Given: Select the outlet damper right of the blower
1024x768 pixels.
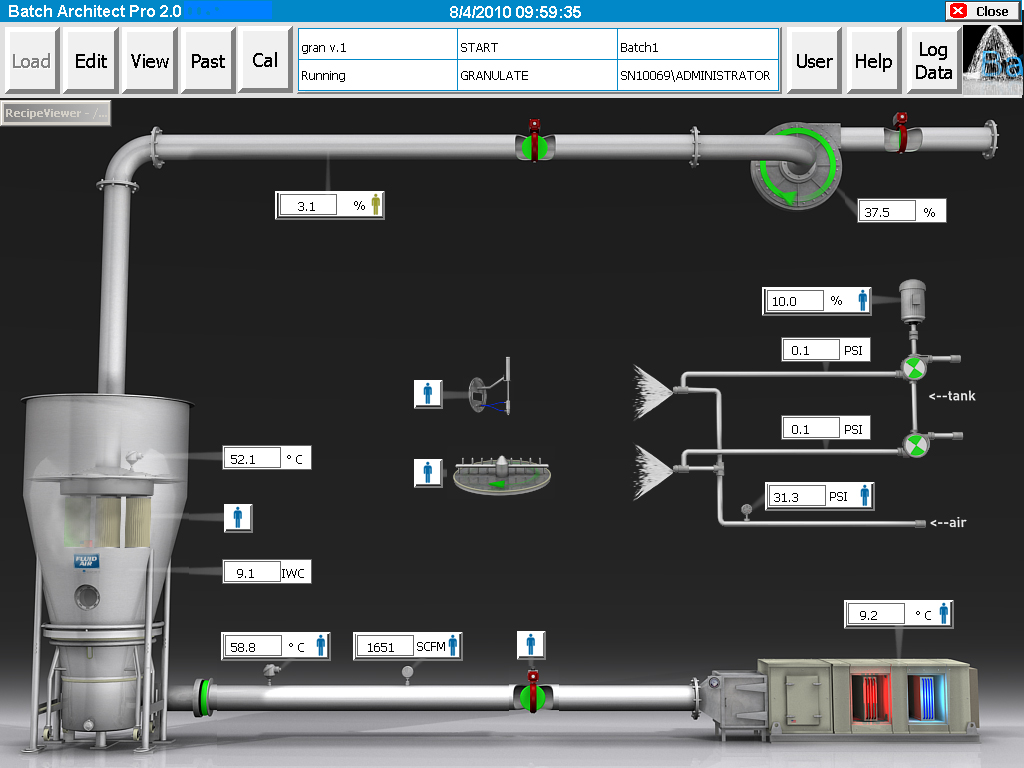Looking at the screenshot, I should 903,133.
